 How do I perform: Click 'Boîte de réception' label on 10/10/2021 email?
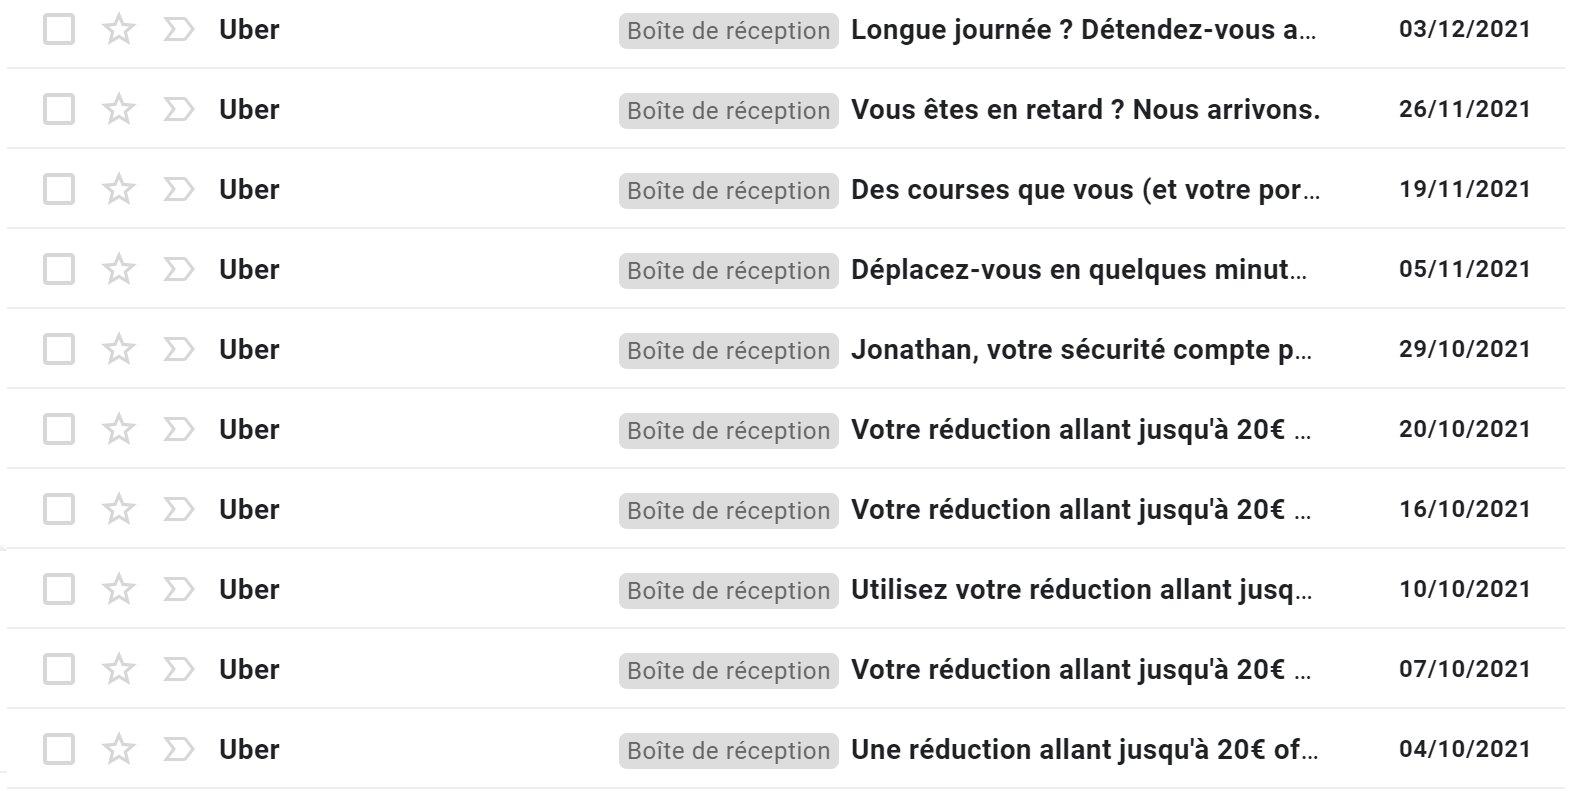tap(729, 590)
